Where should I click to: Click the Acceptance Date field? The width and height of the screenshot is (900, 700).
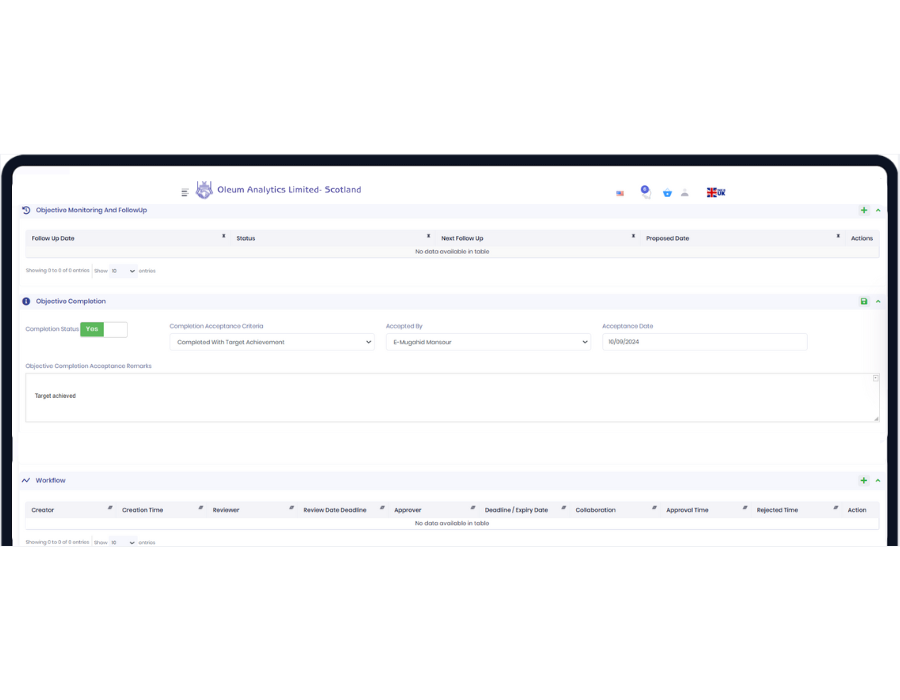click(x=704, y=342)
